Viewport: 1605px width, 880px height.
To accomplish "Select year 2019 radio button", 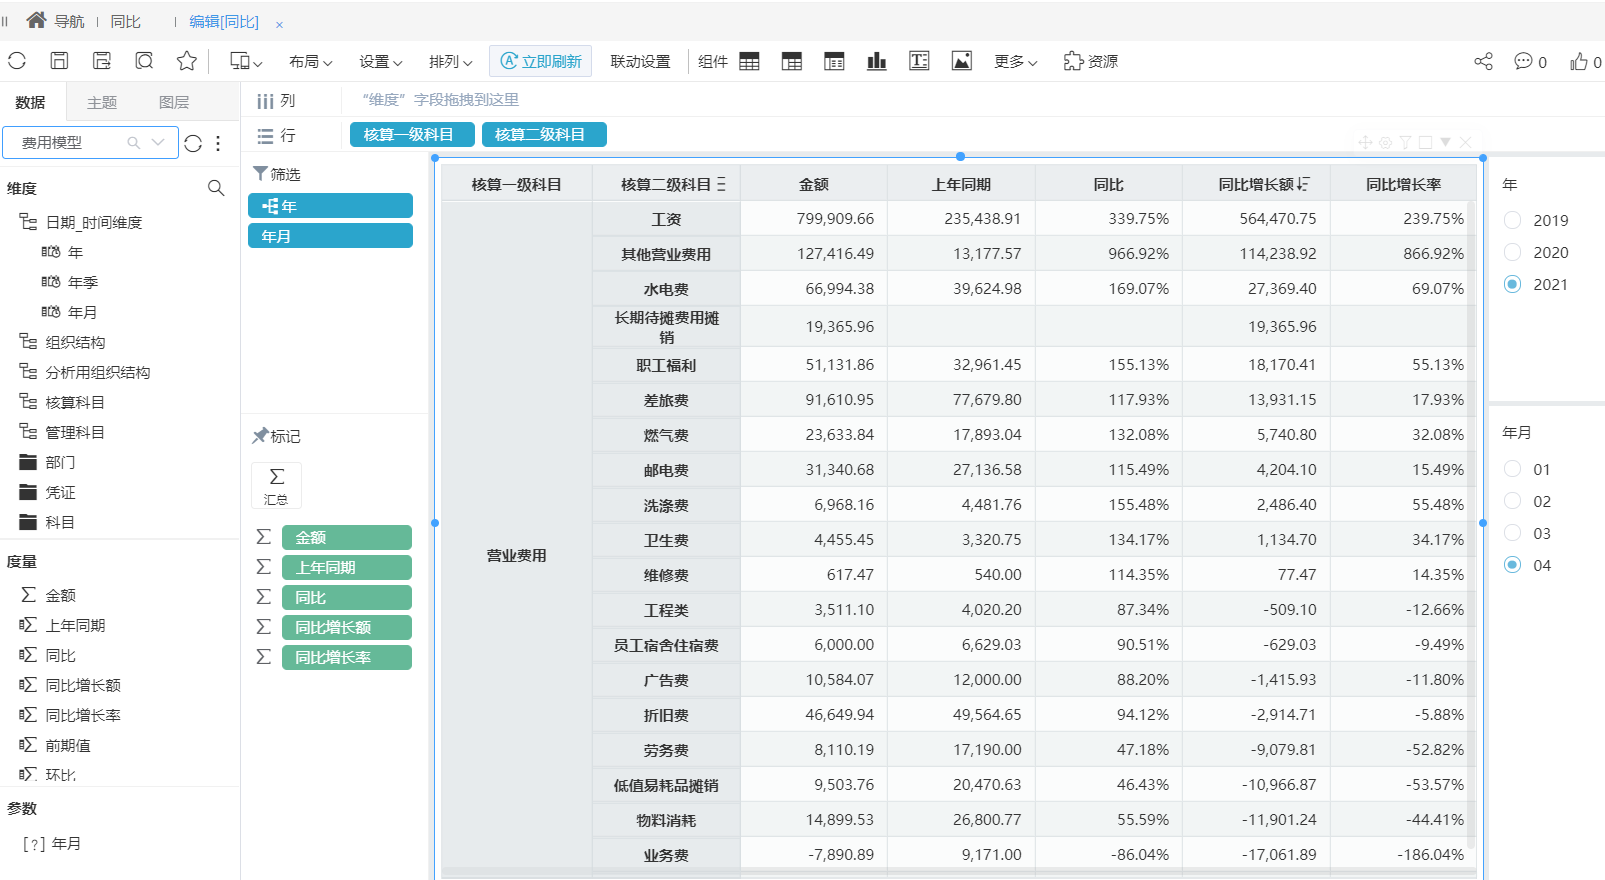I will coord(1512,220).
